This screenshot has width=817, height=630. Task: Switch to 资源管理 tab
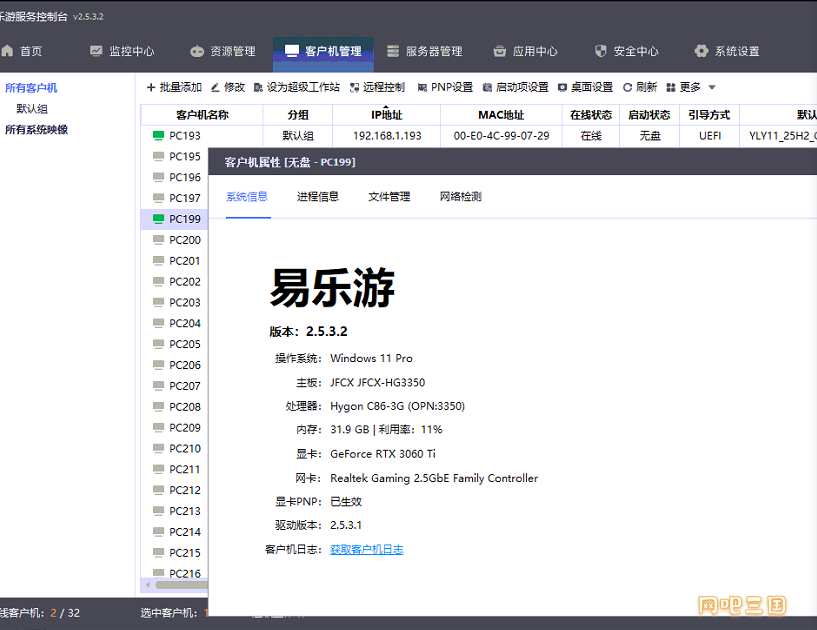[x=223, y=51]
